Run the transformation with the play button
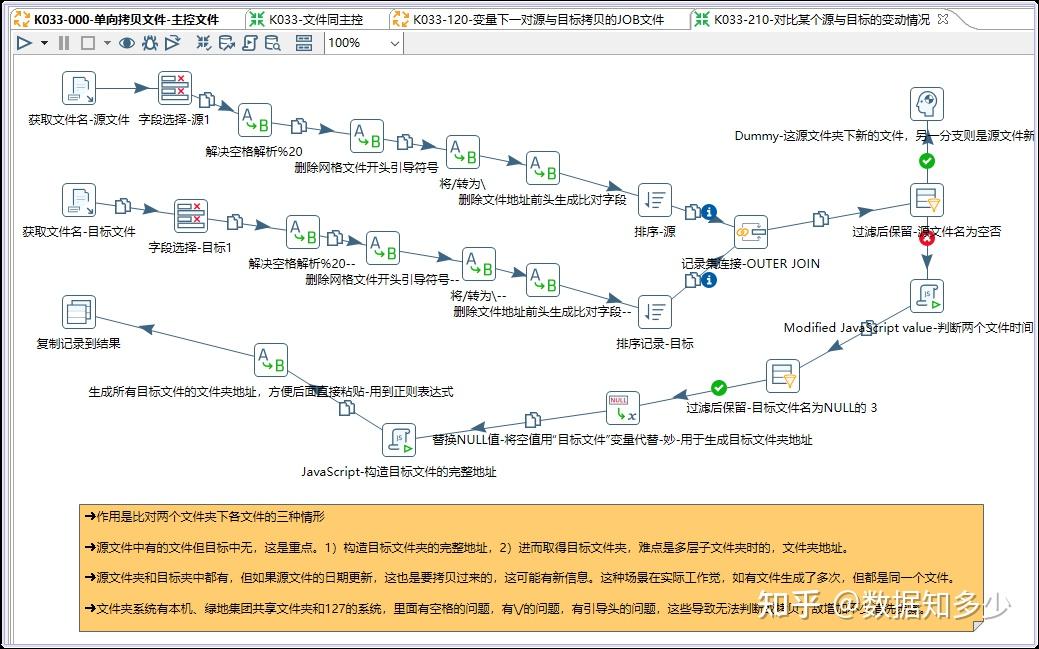The width and height of the screenshot is (1039, 649). tap(24, 43)
